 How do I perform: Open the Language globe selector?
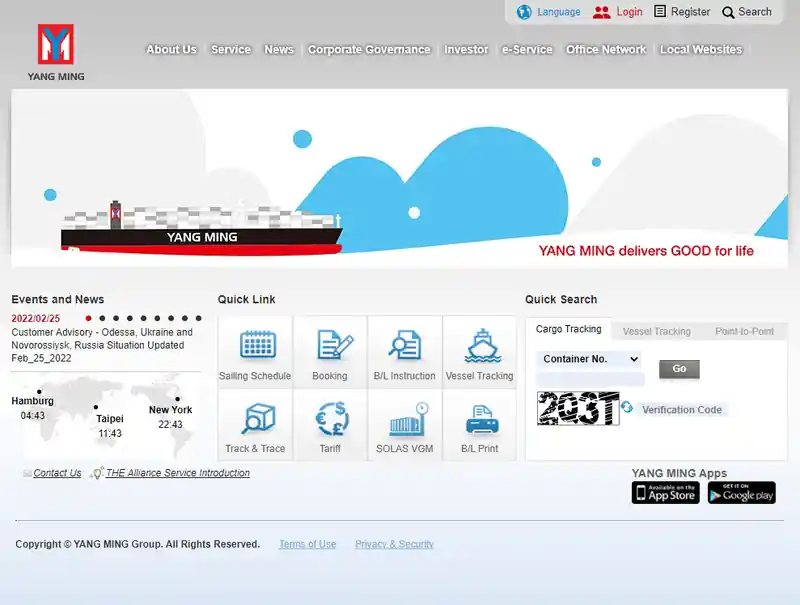[548, 12]
